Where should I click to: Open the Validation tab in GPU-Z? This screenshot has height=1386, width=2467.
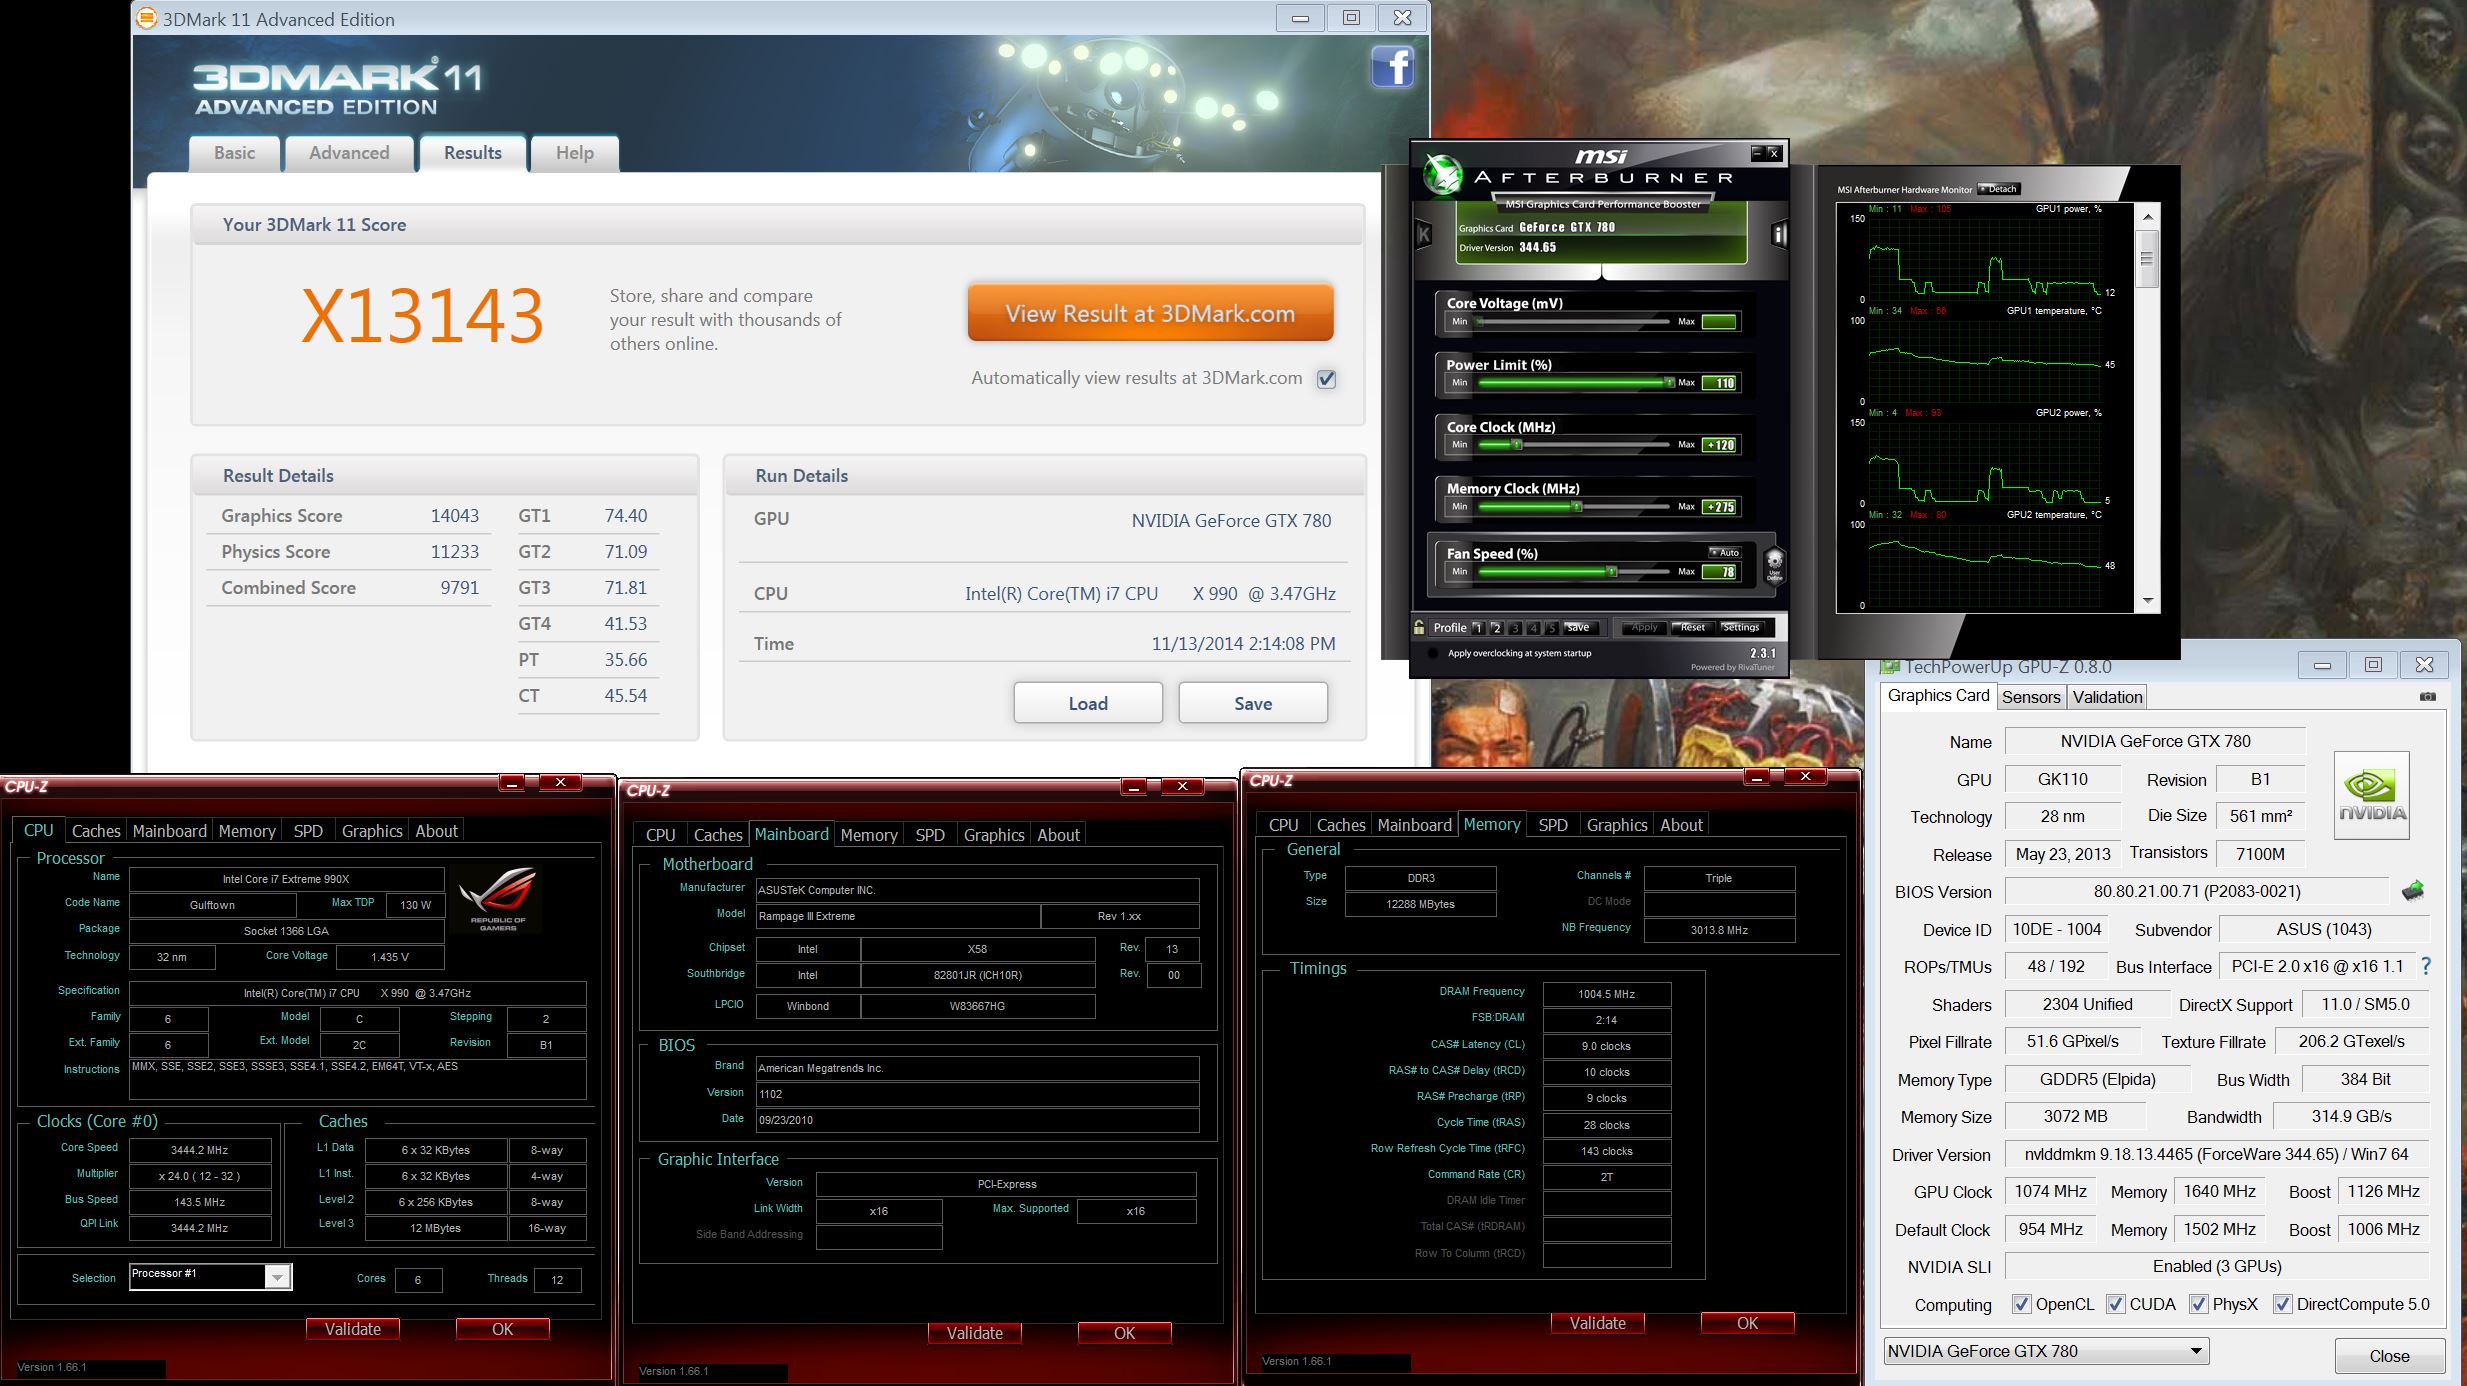pos(2107,697)
